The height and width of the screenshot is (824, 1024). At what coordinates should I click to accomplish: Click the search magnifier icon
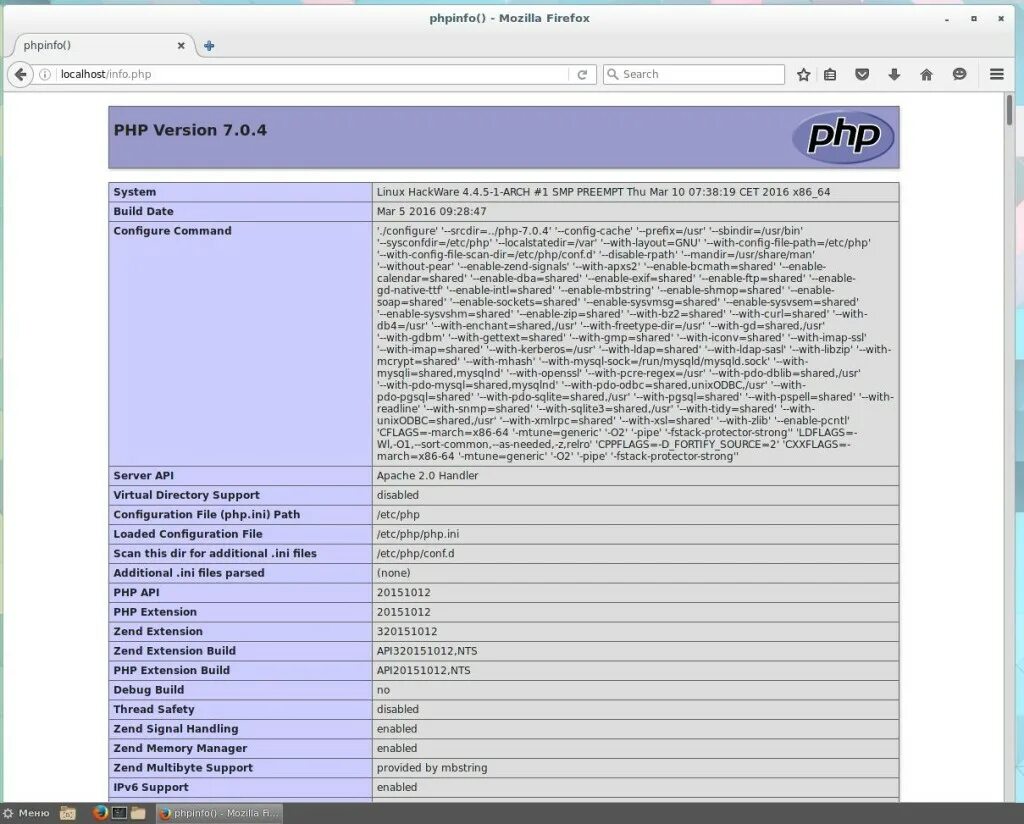pyautogui.click(x=613, y=74)
